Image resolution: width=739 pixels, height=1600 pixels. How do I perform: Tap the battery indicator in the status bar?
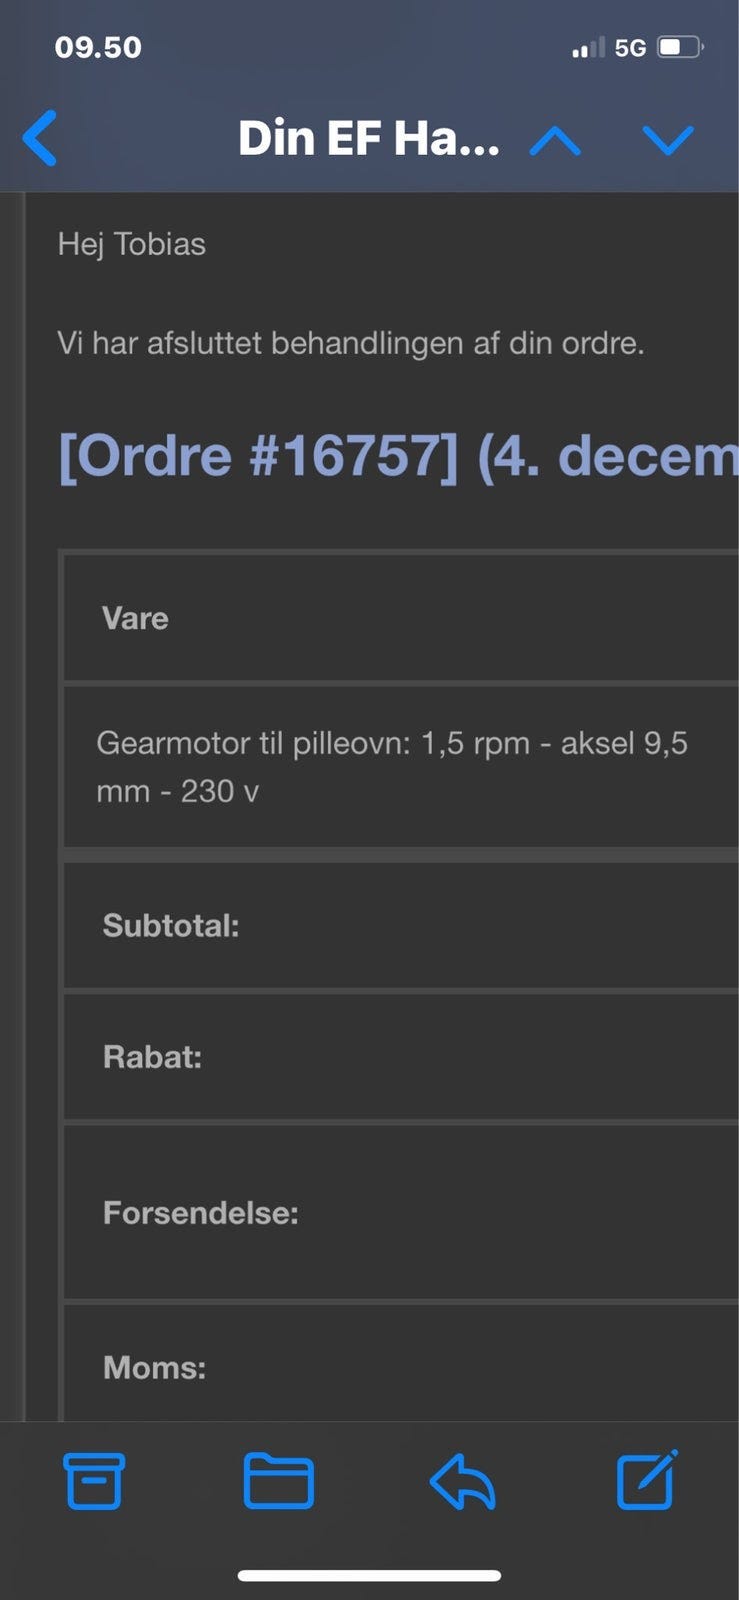click(676, 44)
